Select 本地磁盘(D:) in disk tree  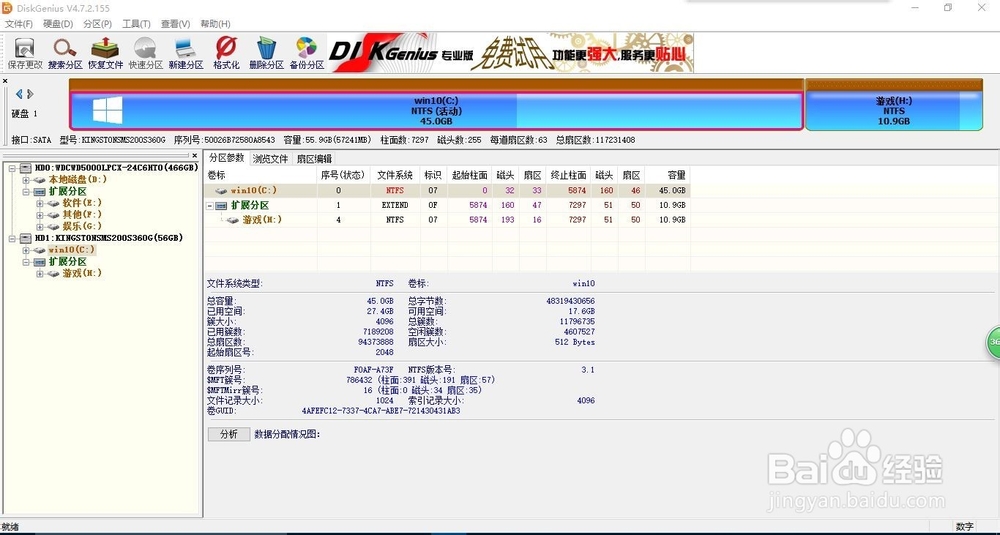coord(78,180)
